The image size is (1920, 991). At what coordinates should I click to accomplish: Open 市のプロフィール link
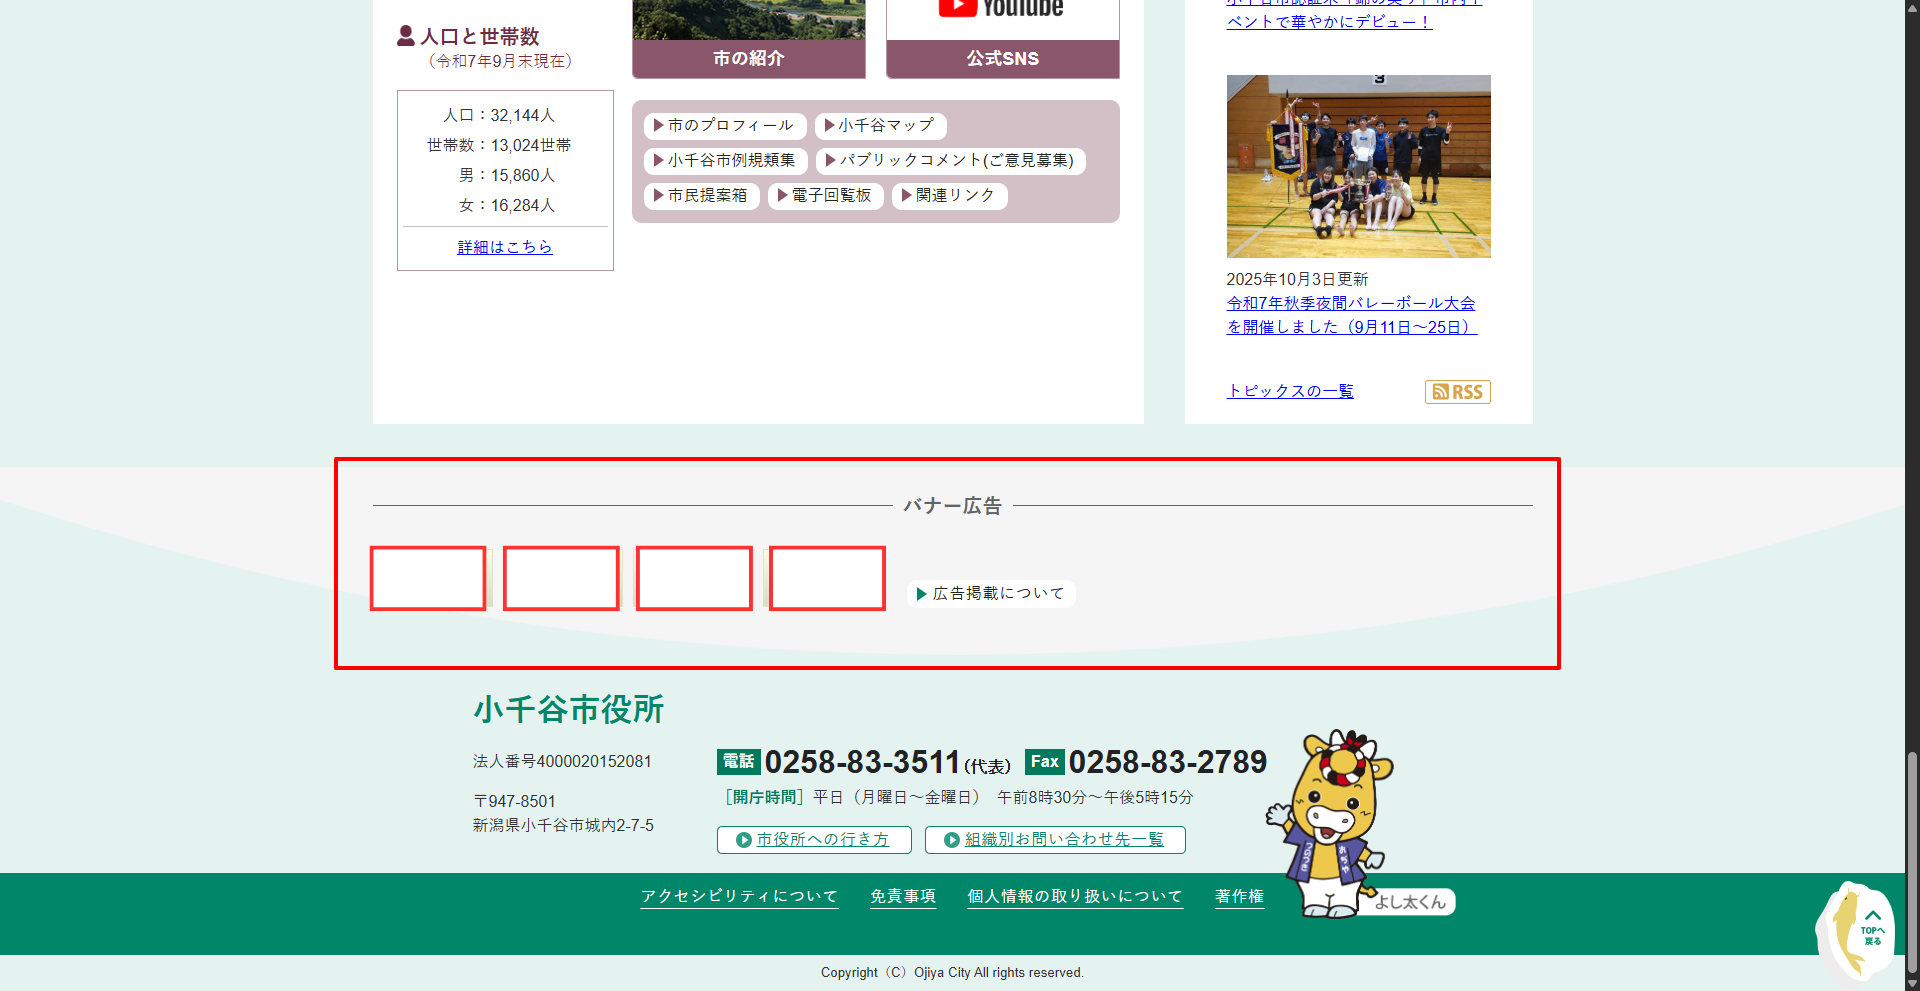tap(723, 126)
